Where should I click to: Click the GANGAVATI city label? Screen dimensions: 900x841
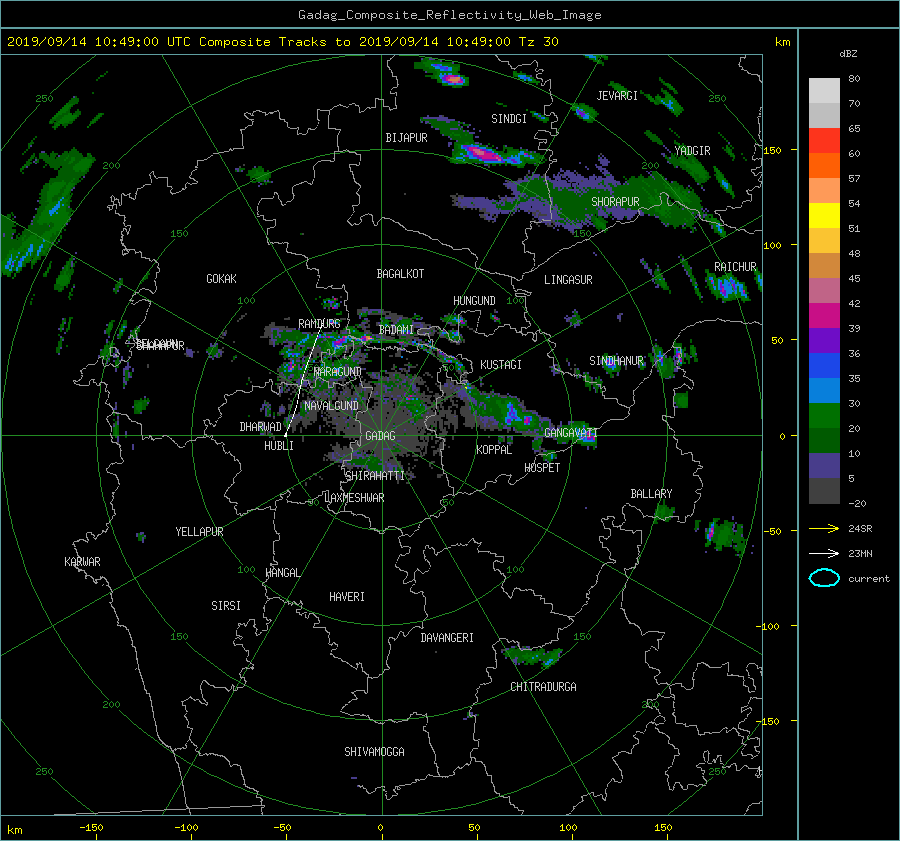point(571,433)
